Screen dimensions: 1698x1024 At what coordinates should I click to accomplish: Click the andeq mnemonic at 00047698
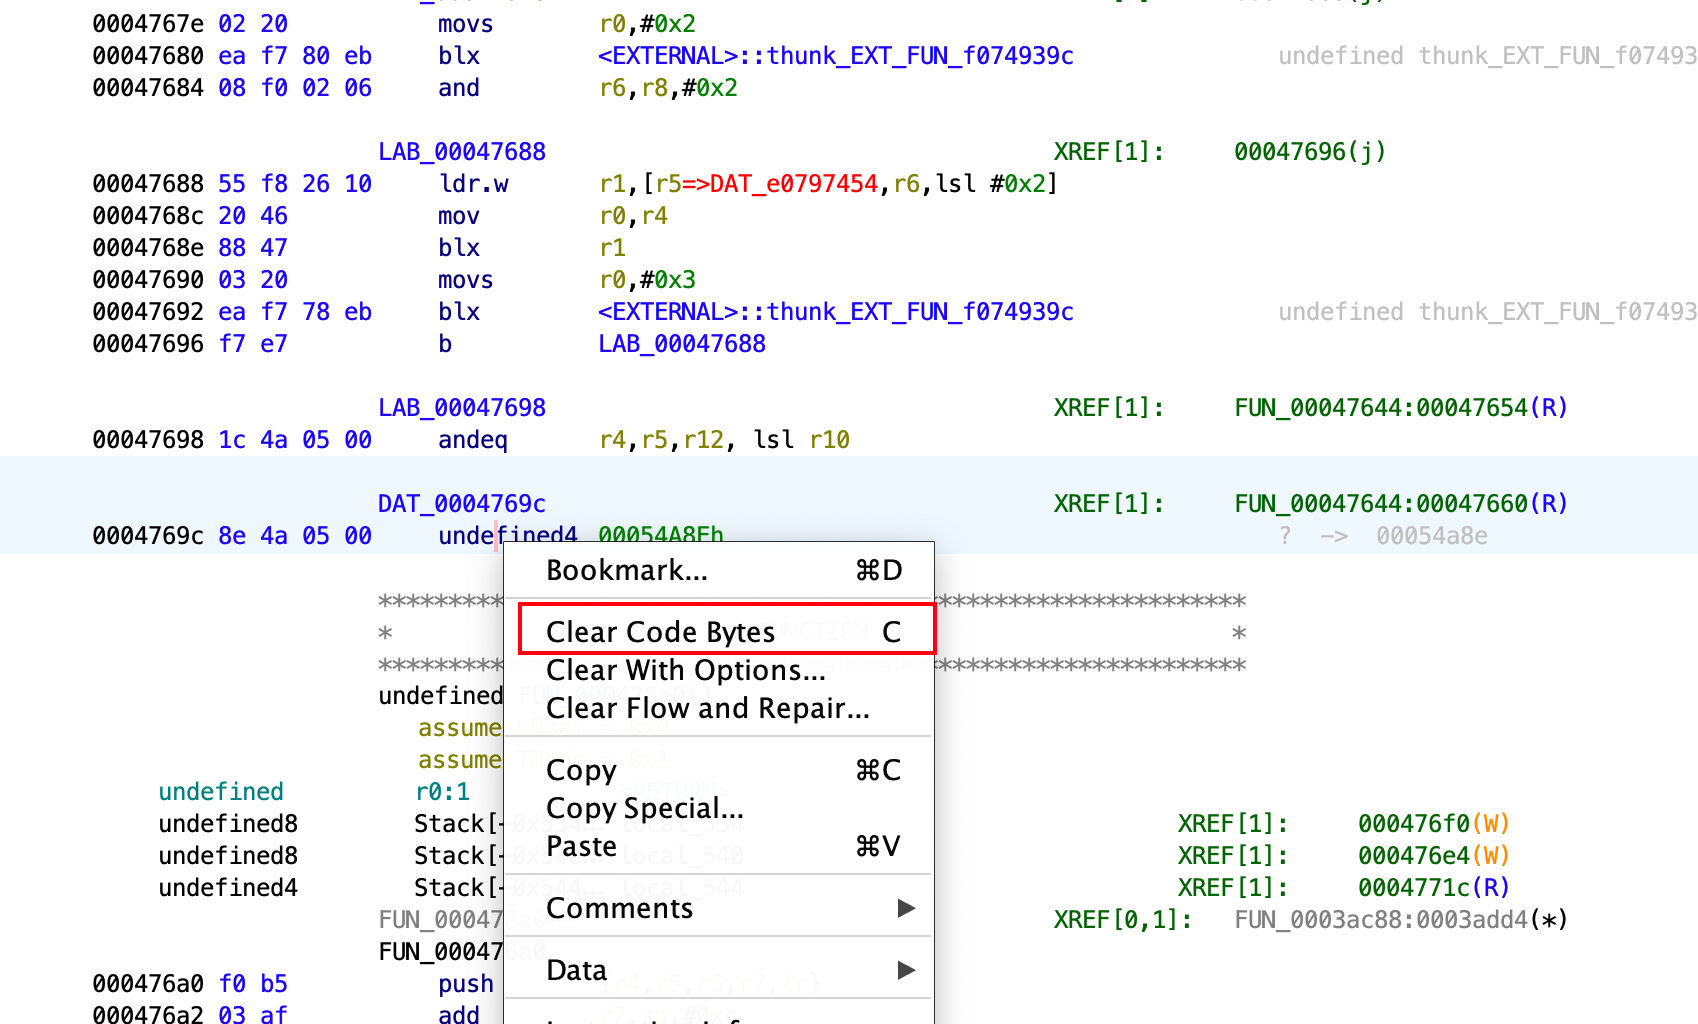pyautogui.click(x=473, y=440)
